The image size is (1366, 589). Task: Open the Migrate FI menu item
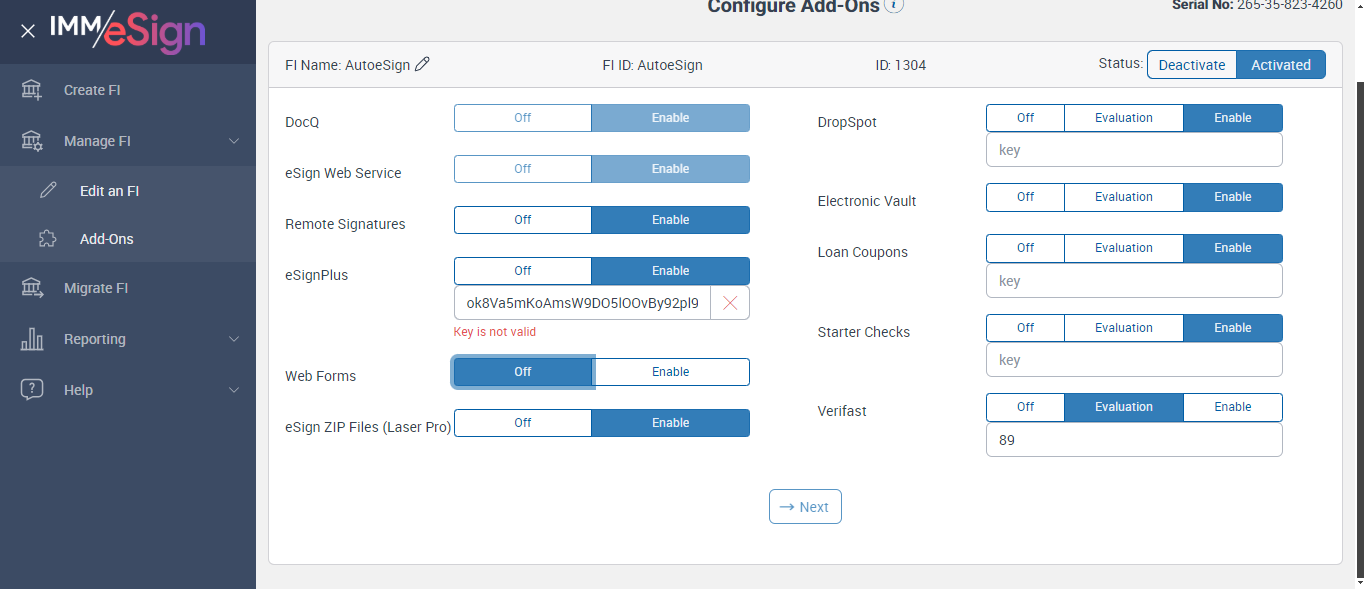pos(96,288)
